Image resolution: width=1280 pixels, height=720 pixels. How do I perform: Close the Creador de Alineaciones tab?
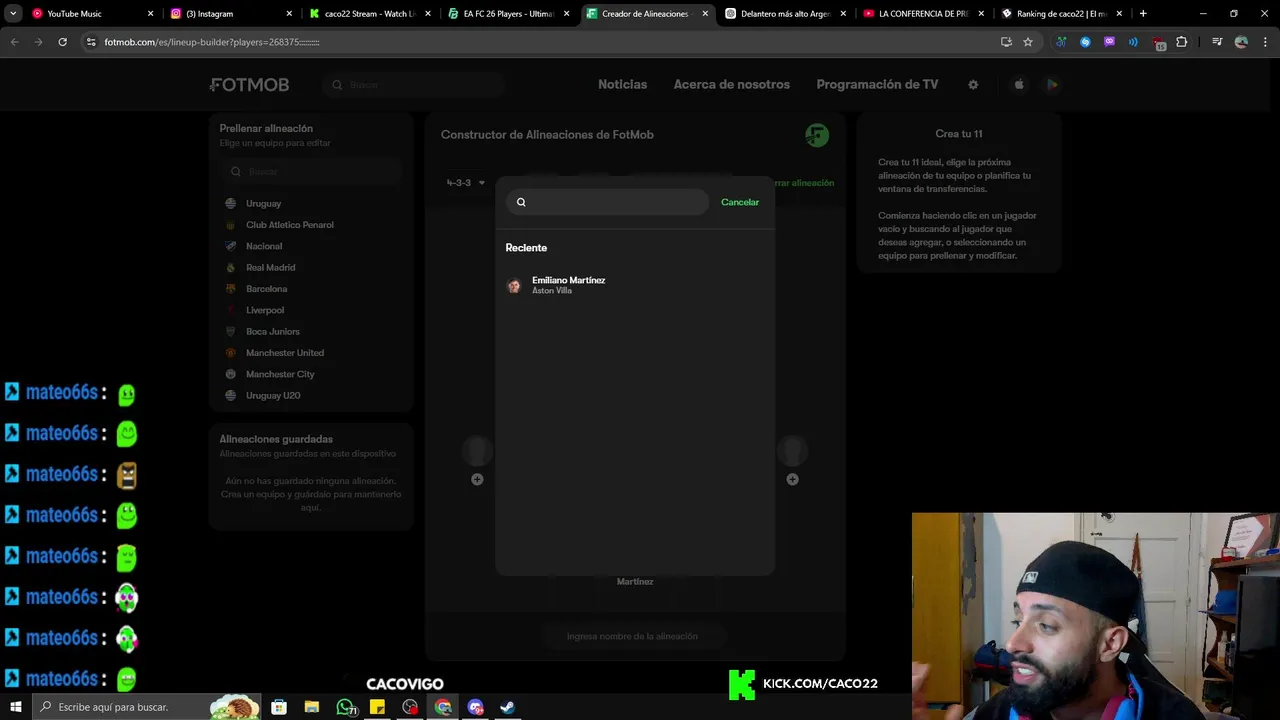click(705, 14)
